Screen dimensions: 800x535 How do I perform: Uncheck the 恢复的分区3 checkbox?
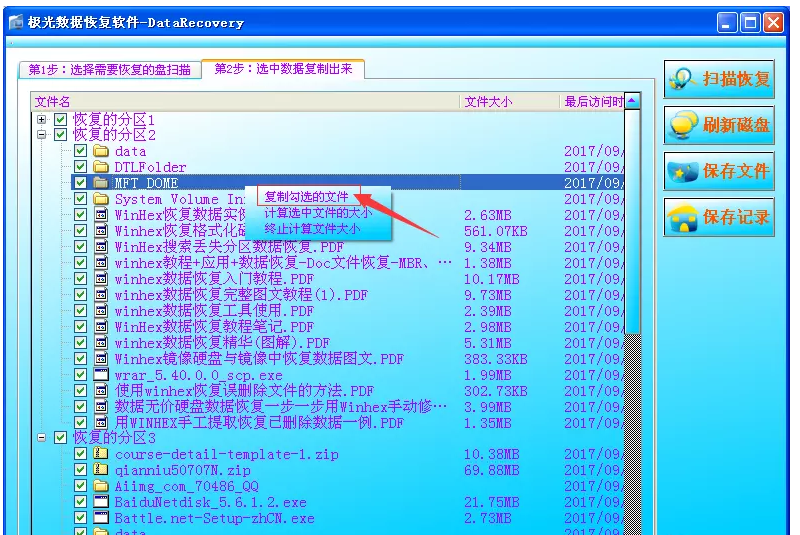[61, 438]
